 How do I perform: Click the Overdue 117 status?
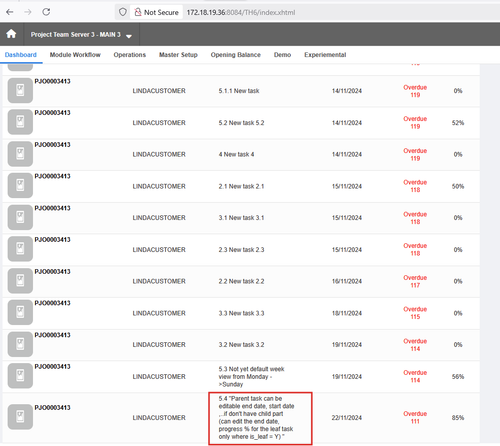415,281
